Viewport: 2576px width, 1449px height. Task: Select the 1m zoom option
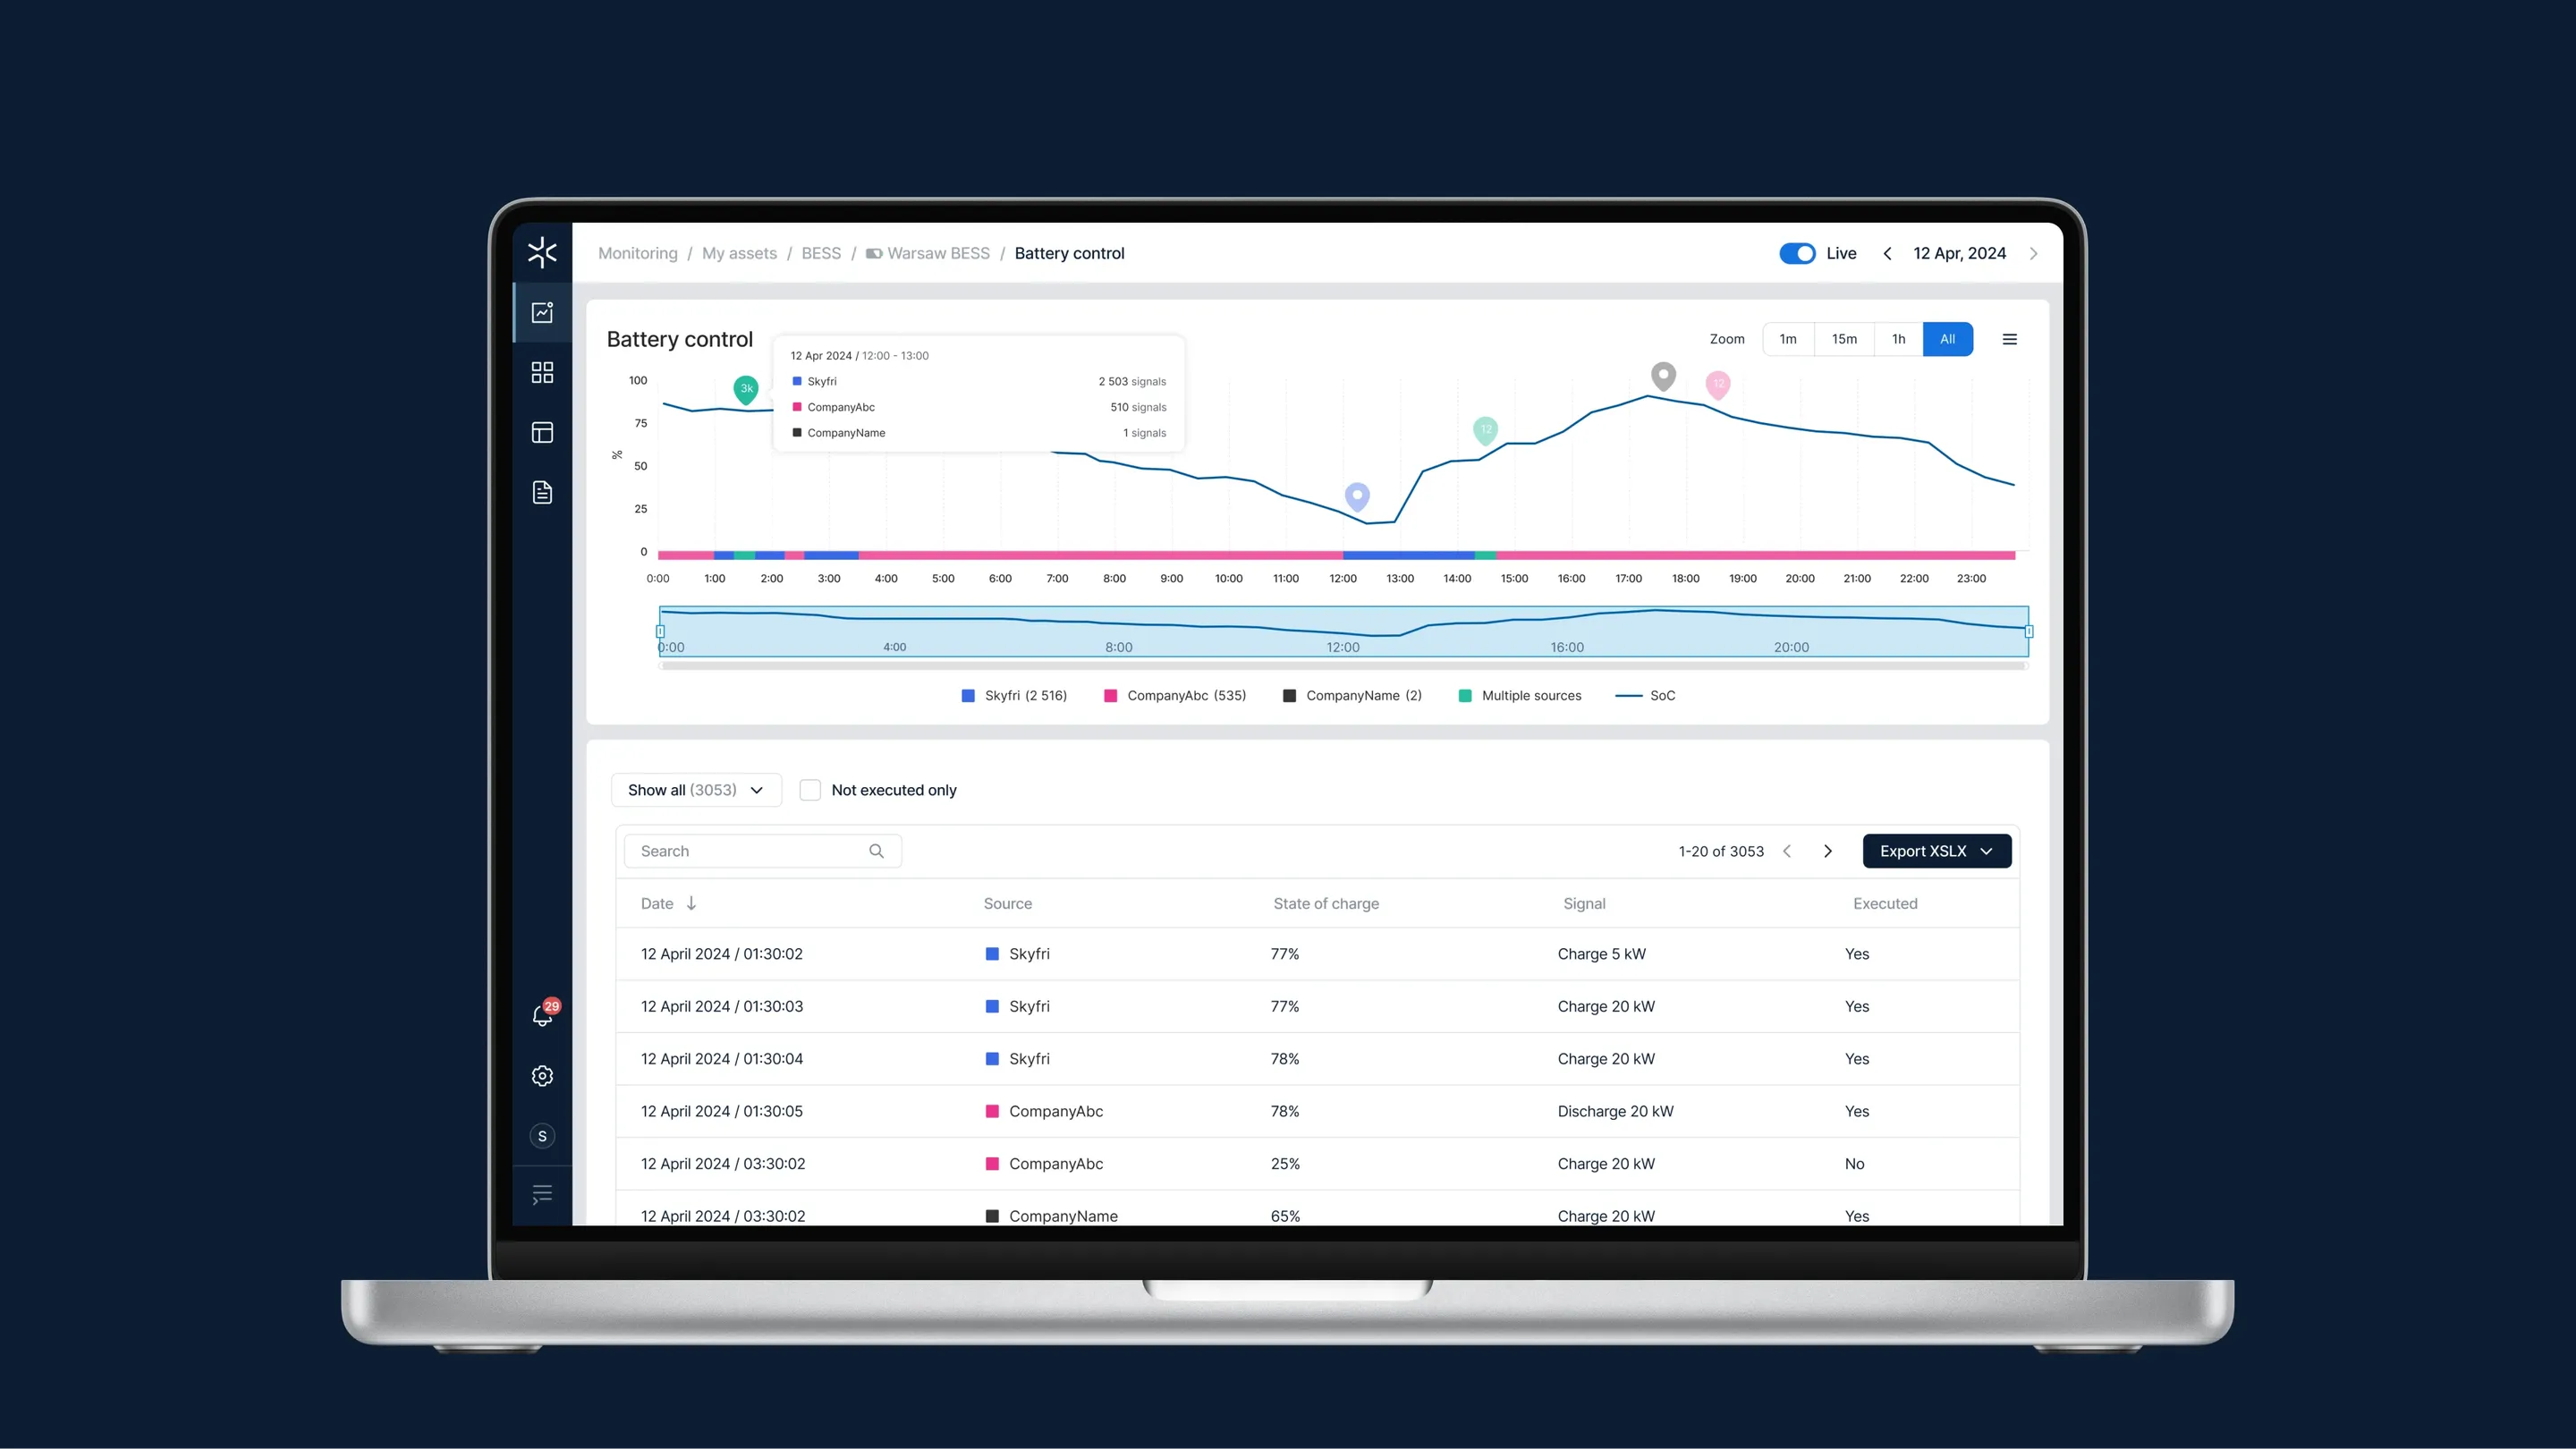[x=1788, y=339]
